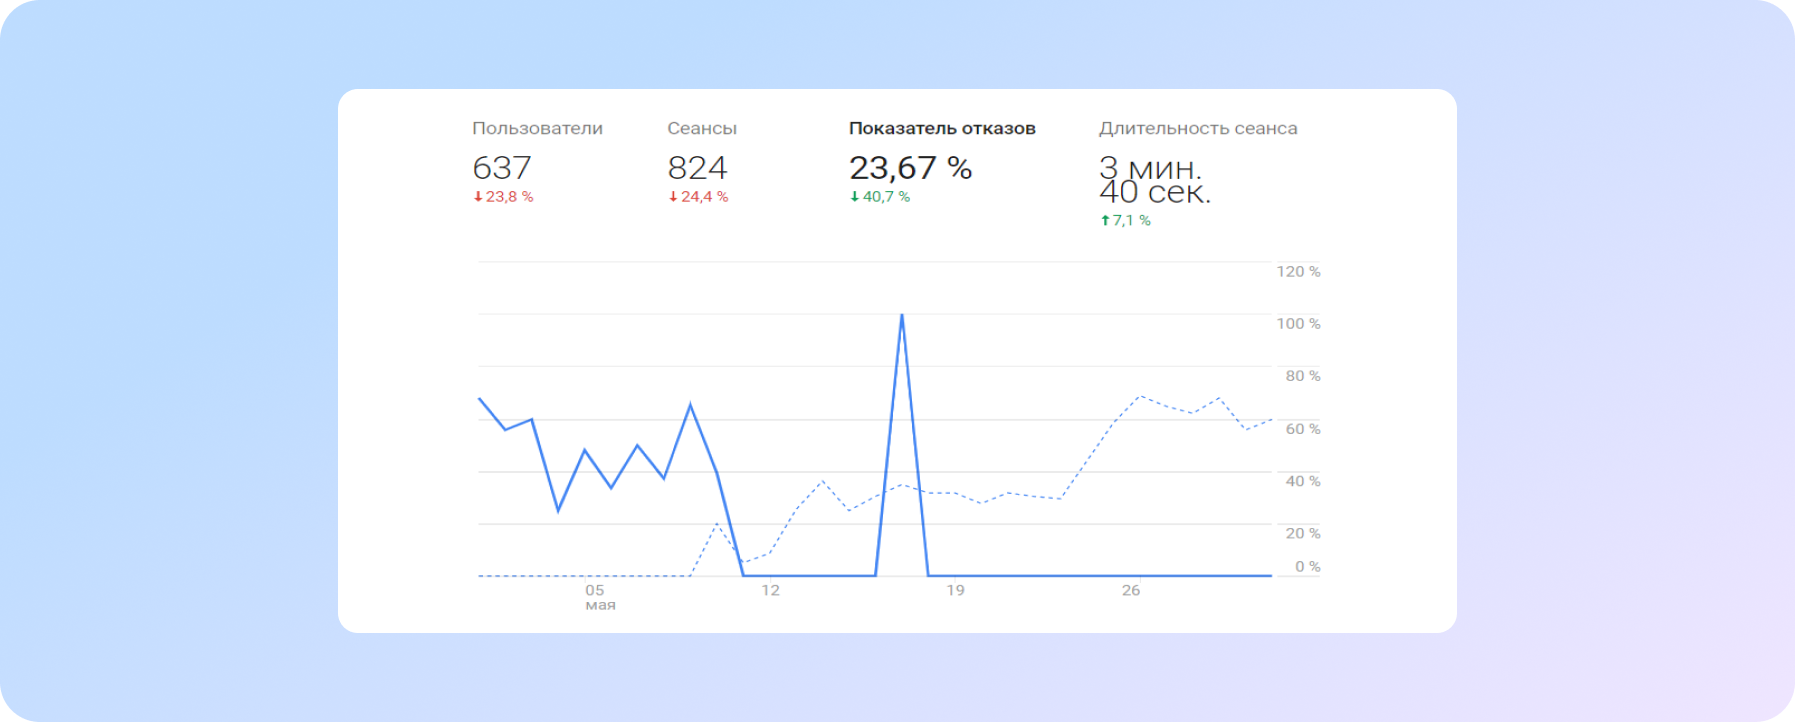This screenshot has height=722, width=1795.
Task: Click the 0 % axis label
Action: click(x=1308, y=566)
